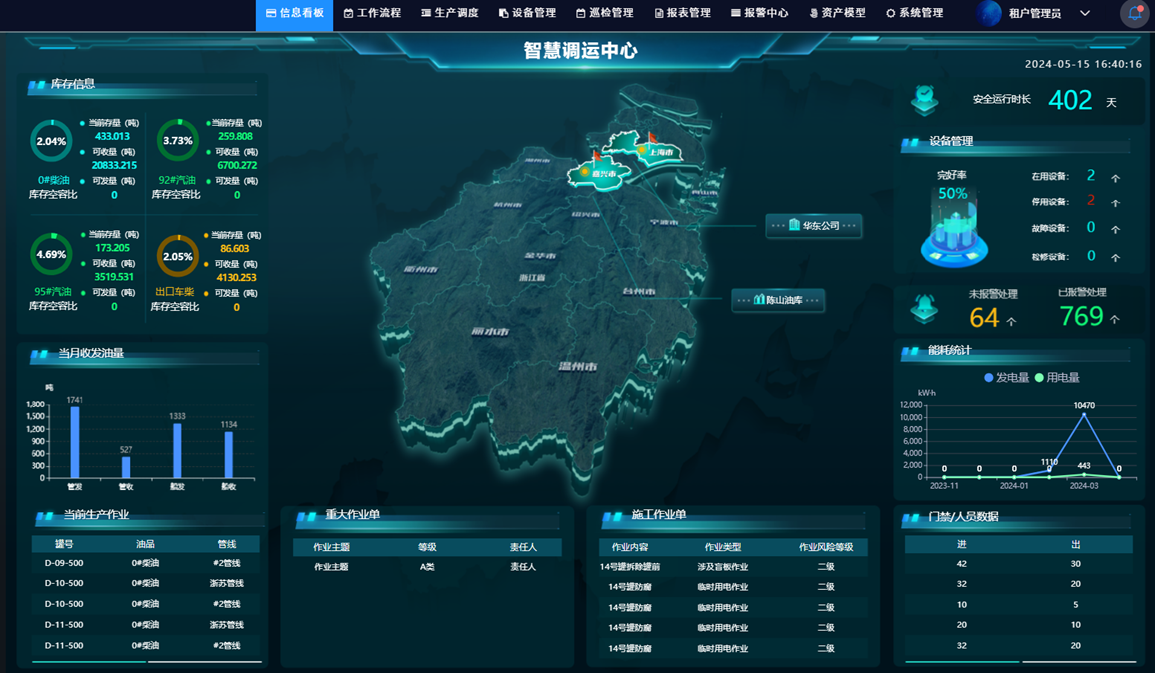Select the 陈山油库 map label
Image resolution: width=1155 pixels, height=673 pixels.
coord(778,300)
